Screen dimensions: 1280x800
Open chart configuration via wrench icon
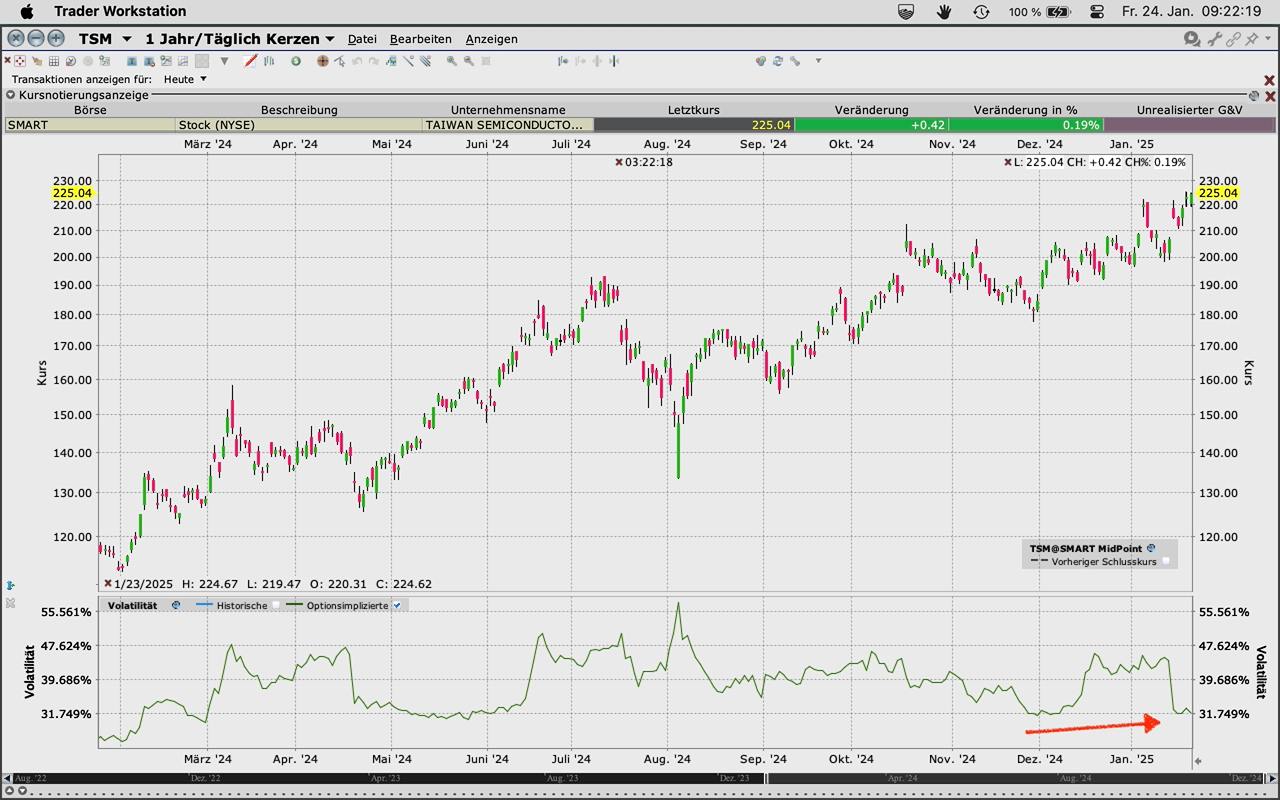[1214, 39]
